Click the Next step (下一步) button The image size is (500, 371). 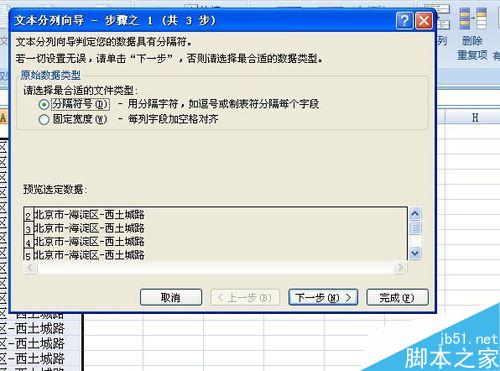click(x=323, y=297)
